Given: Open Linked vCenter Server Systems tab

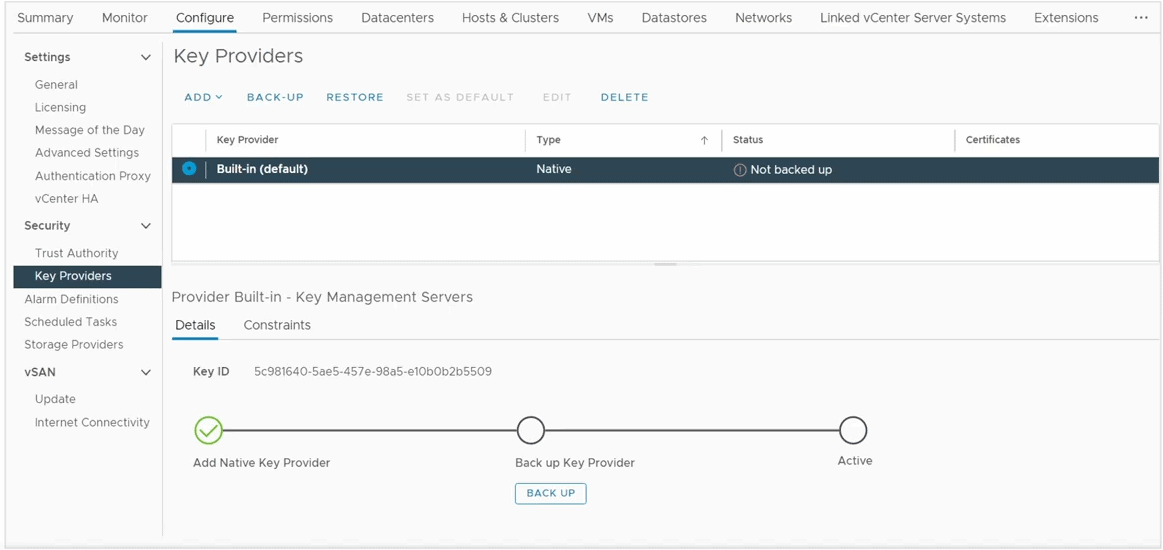Looking at the screenshot, I should tap(913, 18).
